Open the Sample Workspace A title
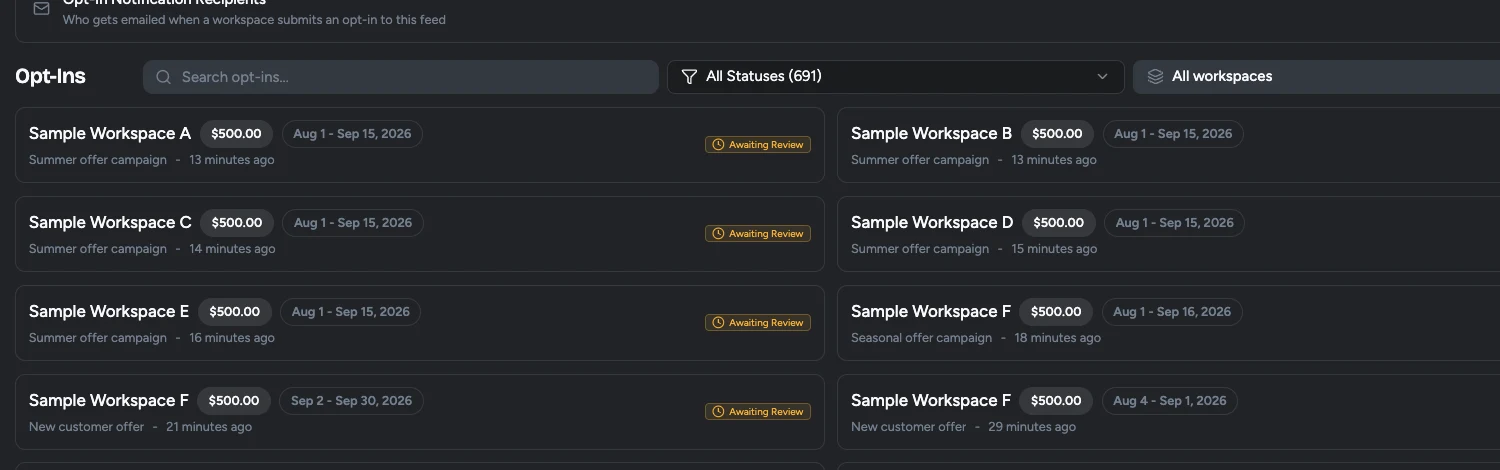 [110, 133]
